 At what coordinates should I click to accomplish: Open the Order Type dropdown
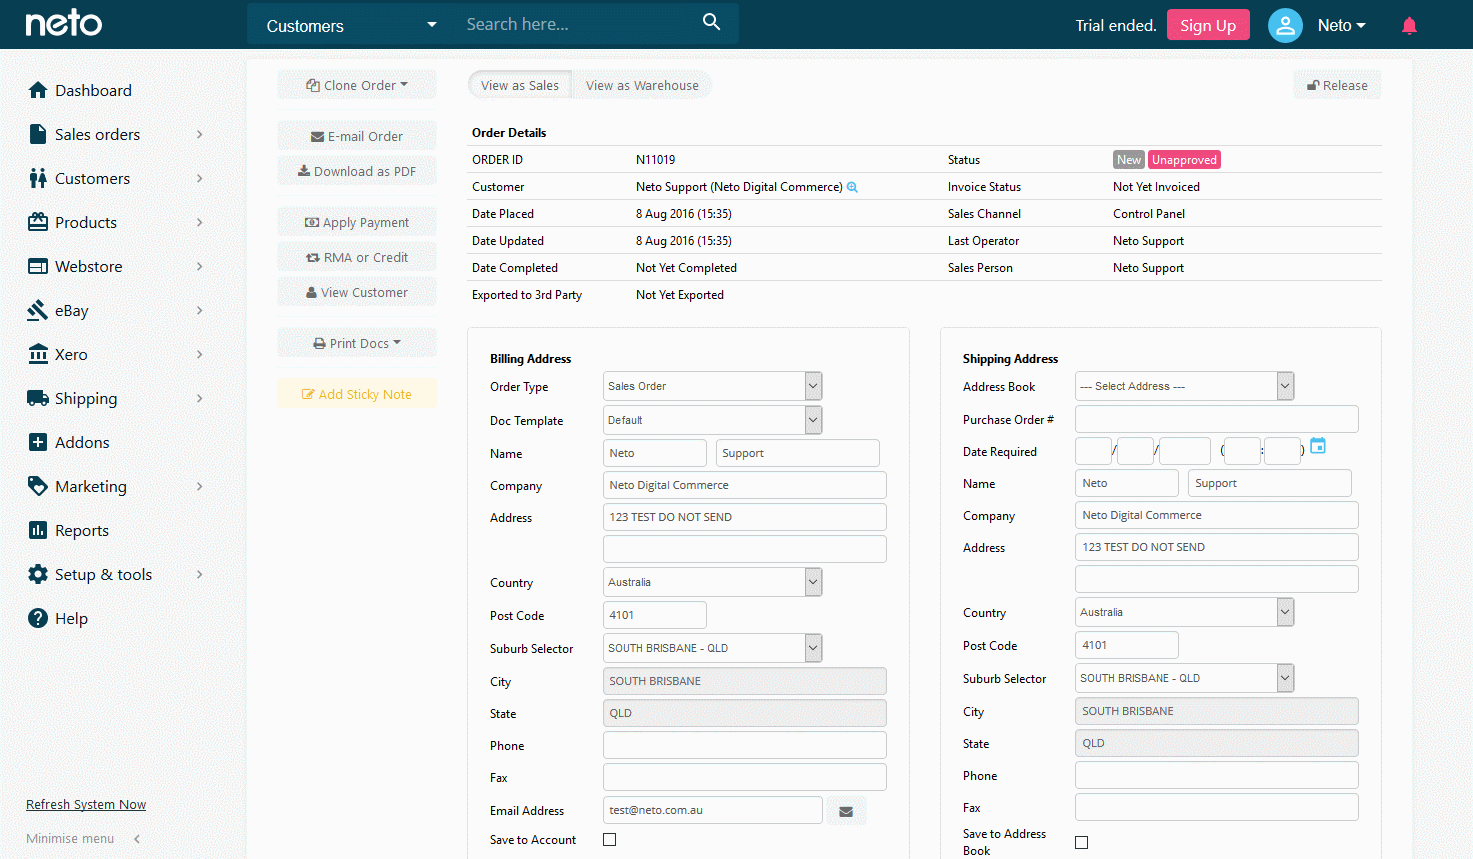[x=713, y=386]
